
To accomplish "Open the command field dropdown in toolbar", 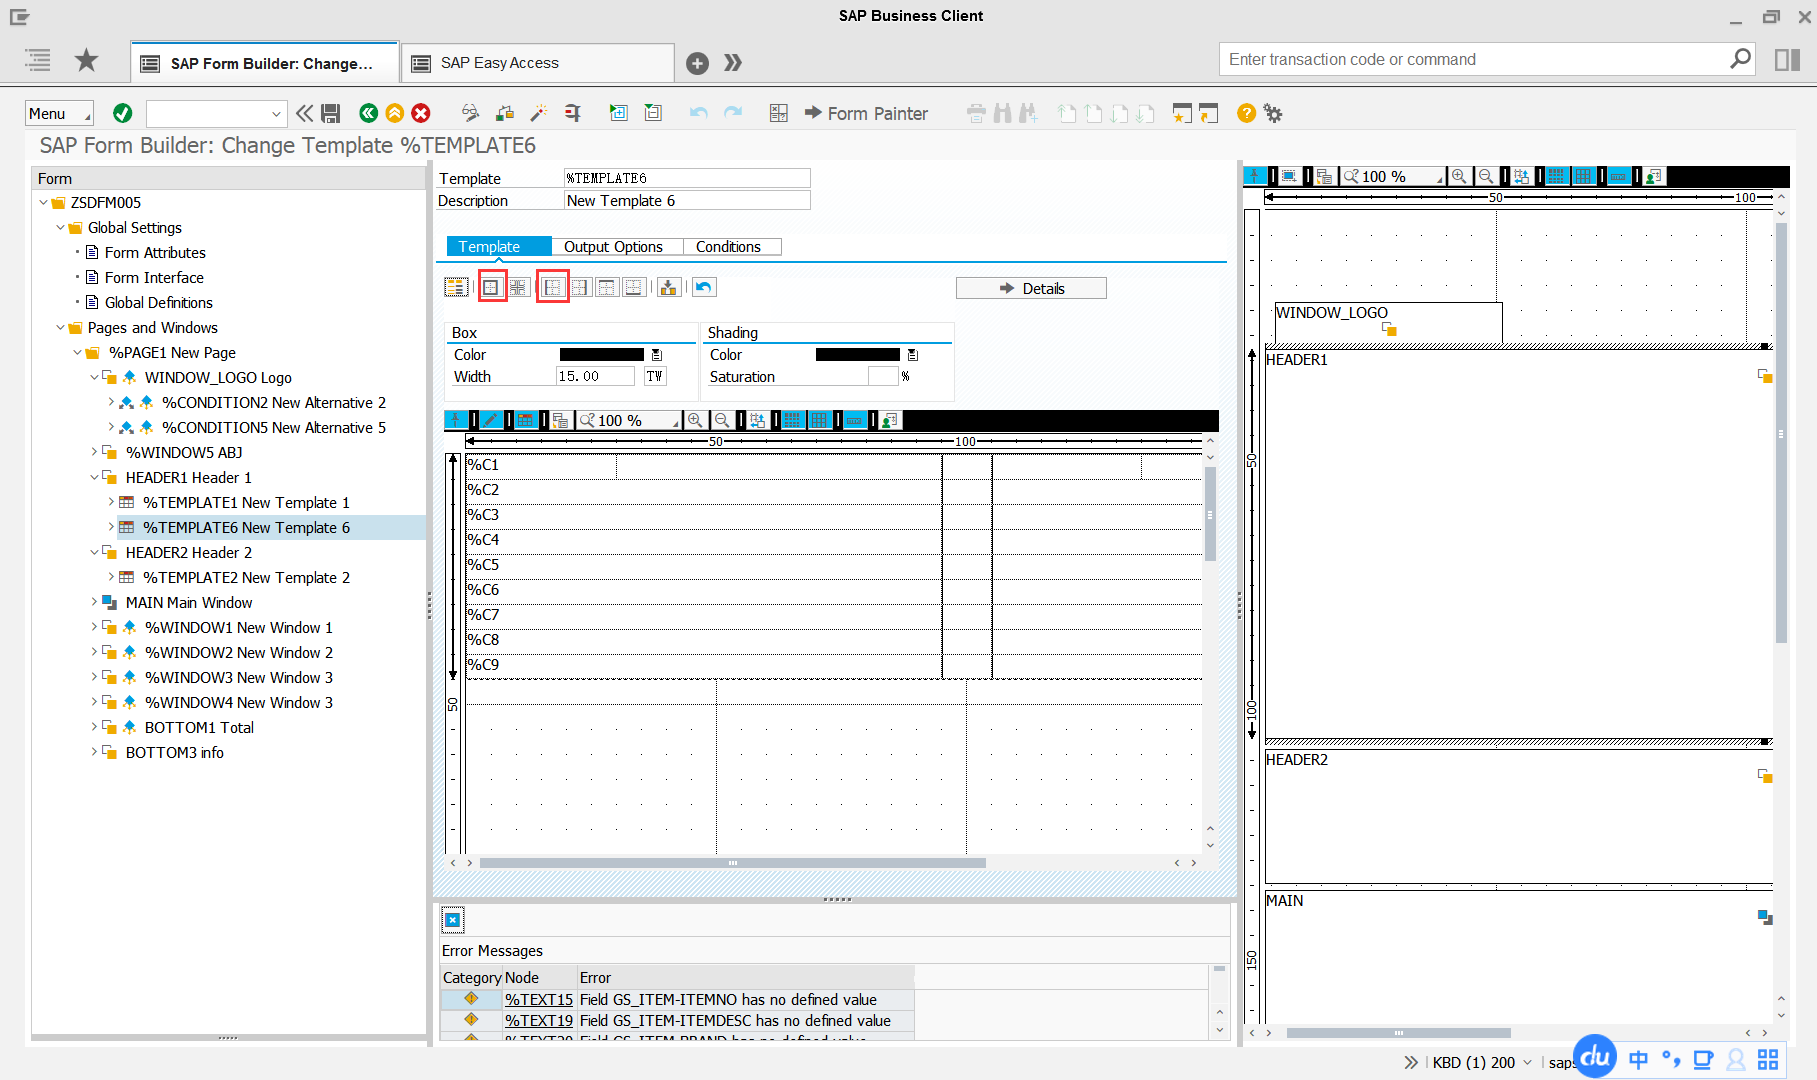I will click(x=276, y=113).
